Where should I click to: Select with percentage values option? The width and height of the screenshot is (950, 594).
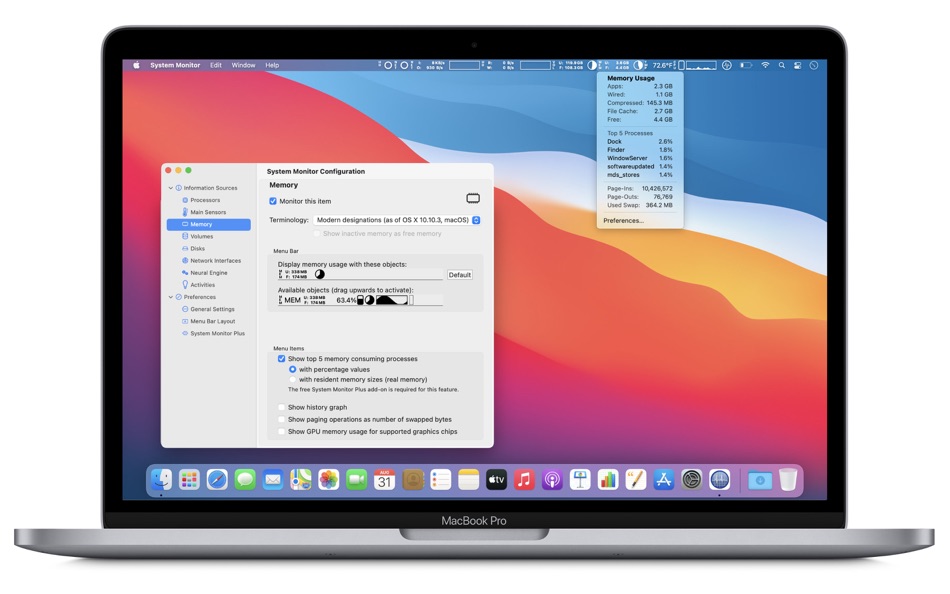coord(293,369)
